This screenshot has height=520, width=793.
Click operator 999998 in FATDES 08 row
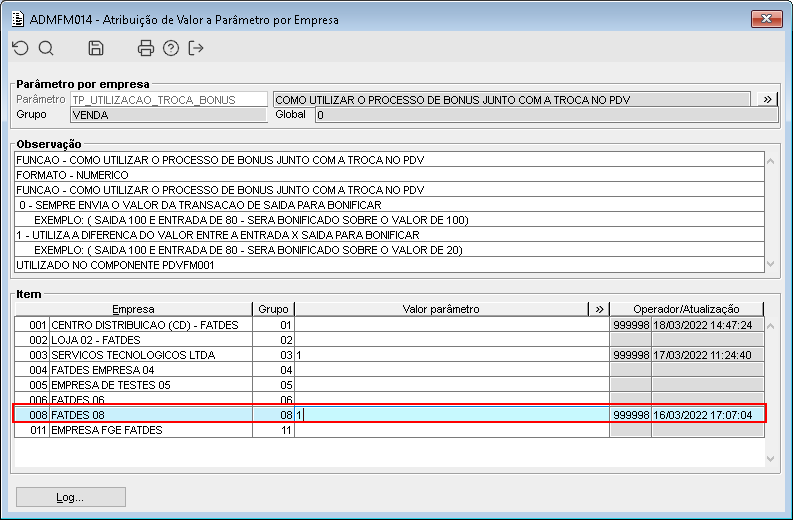point(631,415)
